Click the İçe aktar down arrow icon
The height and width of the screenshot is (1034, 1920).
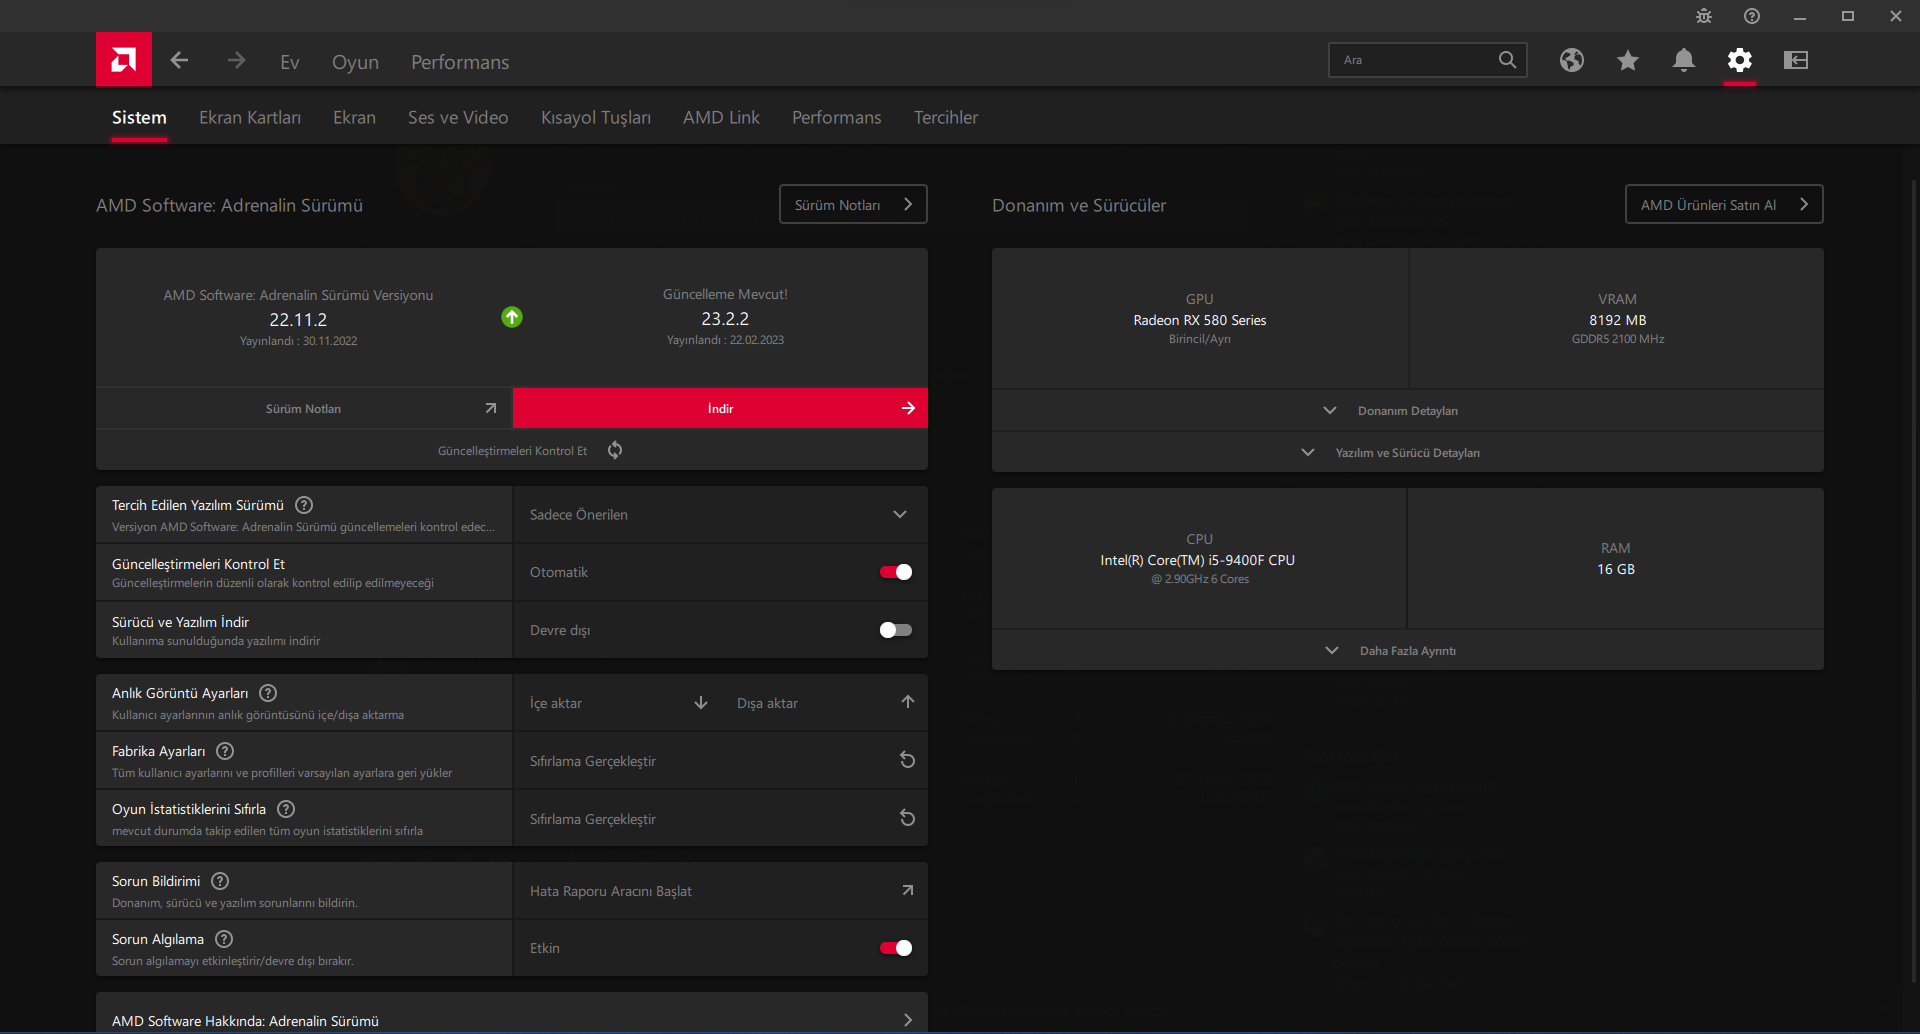(701, 703)
